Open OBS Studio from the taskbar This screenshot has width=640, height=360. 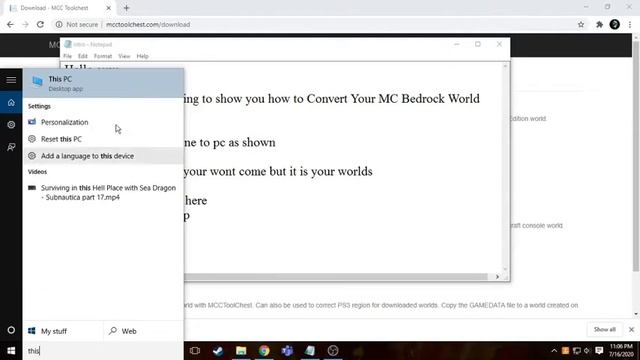333,351
